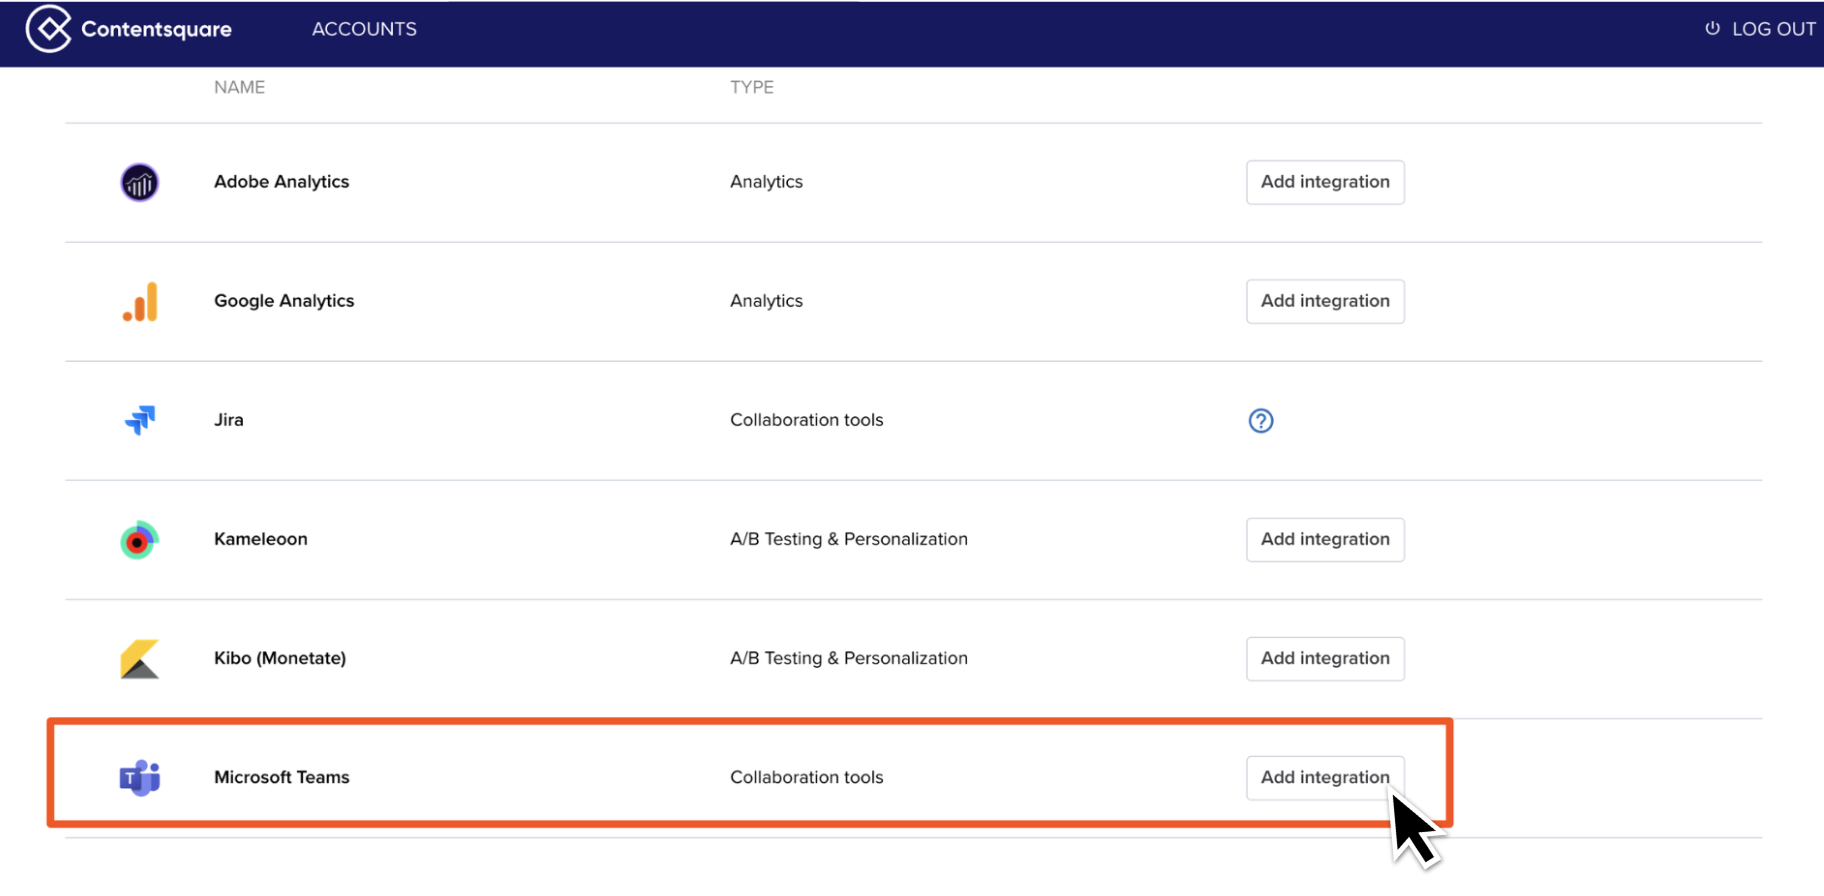This screenshot has width=1824, height=896.
Task: Click the Jira help question mark icon
Action: (1261, 421)
